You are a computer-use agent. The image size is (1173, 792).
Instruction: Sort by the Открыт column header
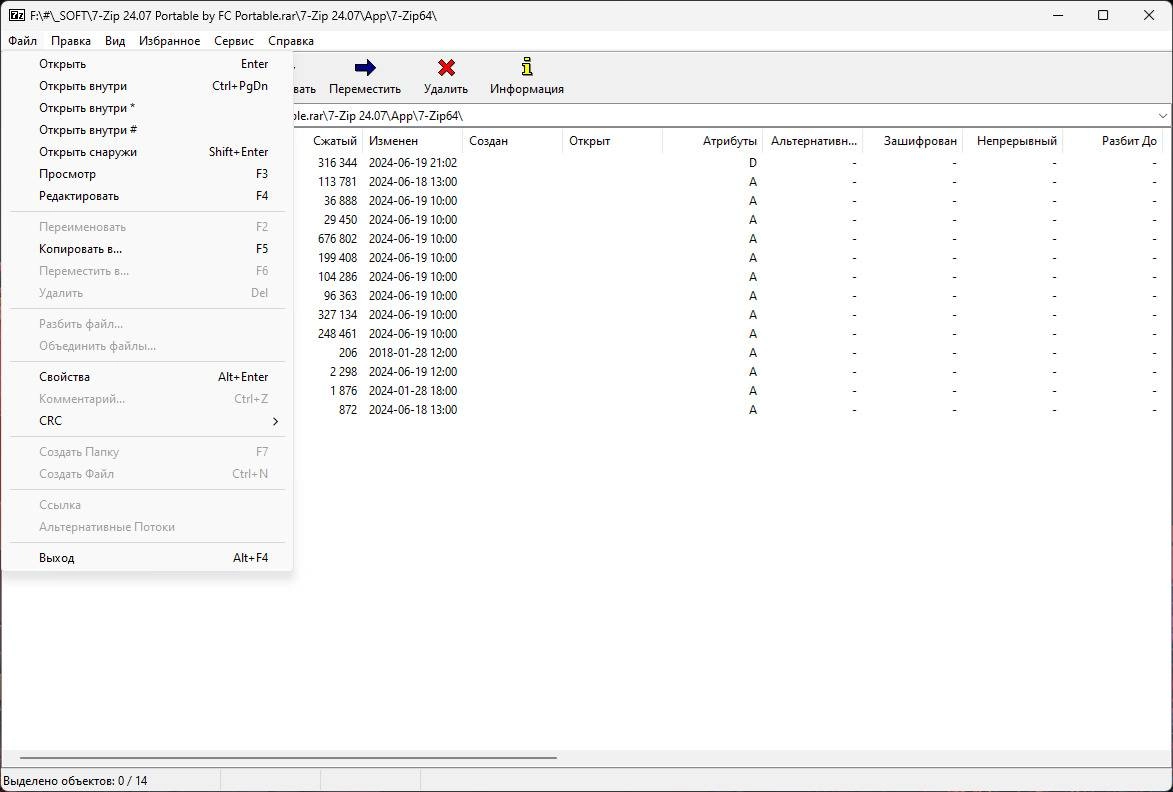point(612,141)
